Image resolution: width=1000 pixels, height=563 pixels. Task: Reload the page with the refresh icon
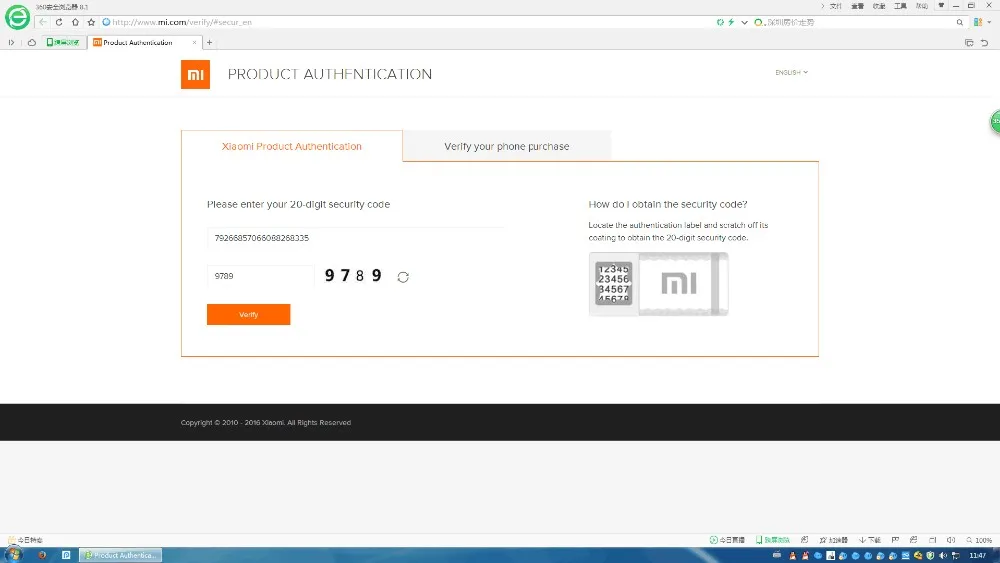[x=59, y=22]
